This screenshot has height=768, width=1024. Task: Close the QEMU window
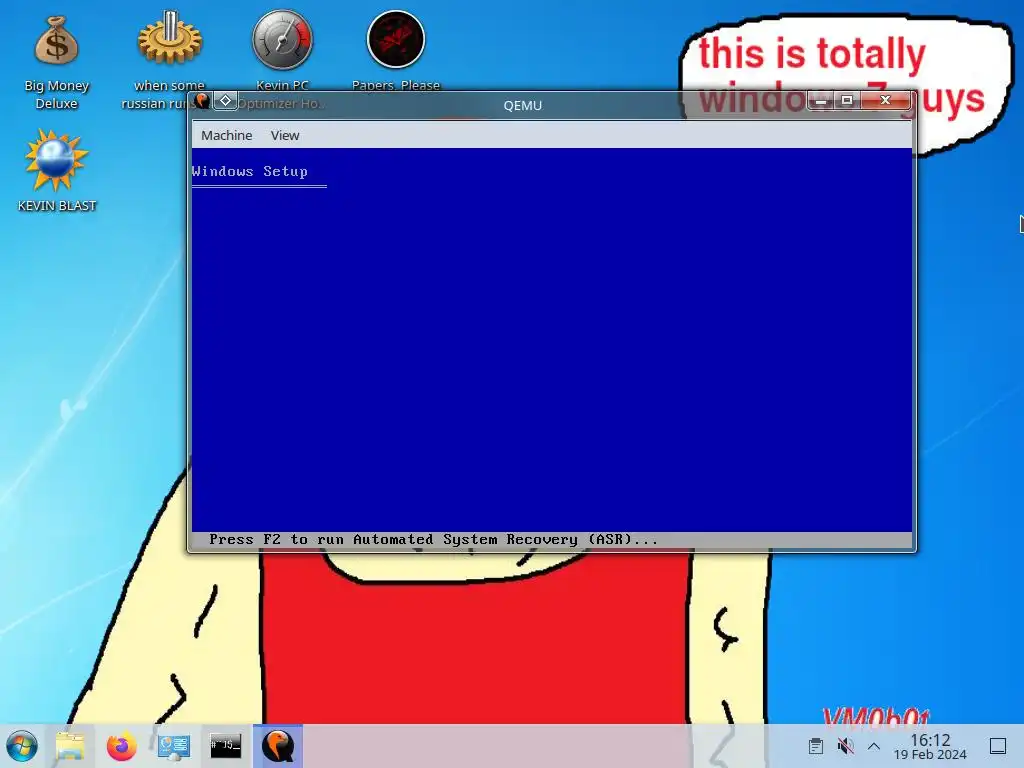[886, 100]
